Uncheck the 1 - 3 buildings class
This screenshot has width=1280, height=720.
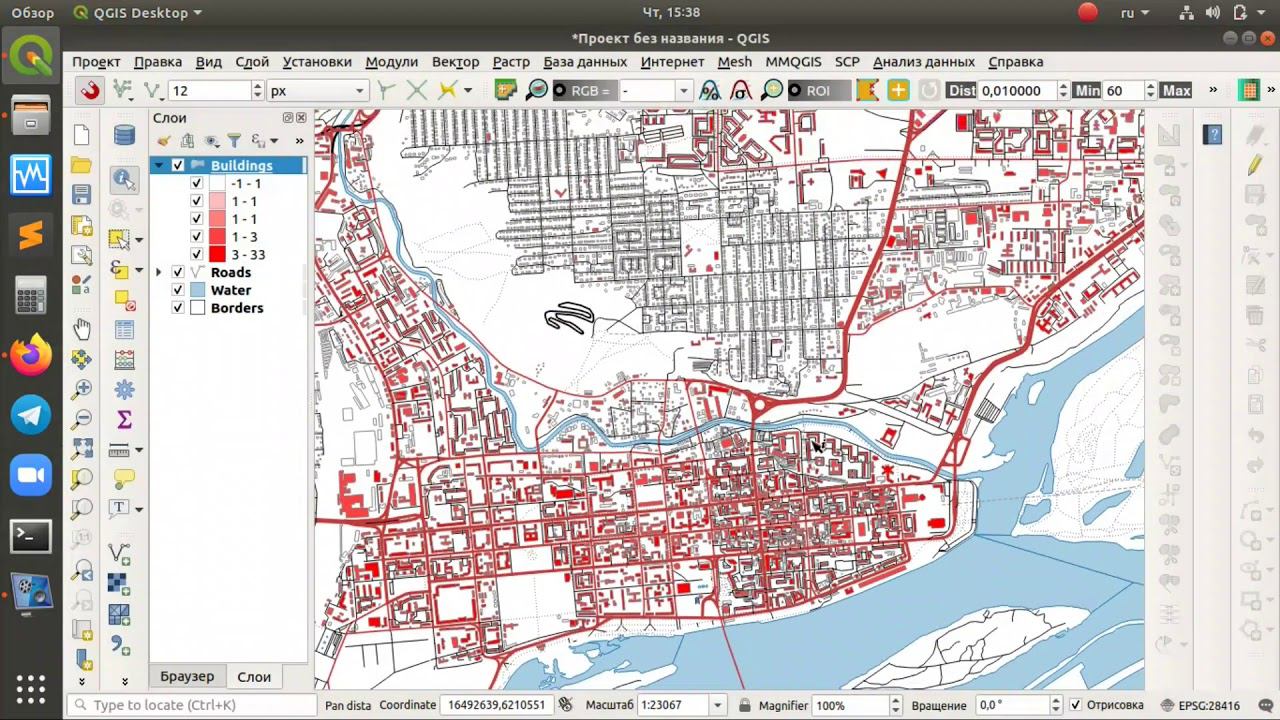click(x=196, y=237)
